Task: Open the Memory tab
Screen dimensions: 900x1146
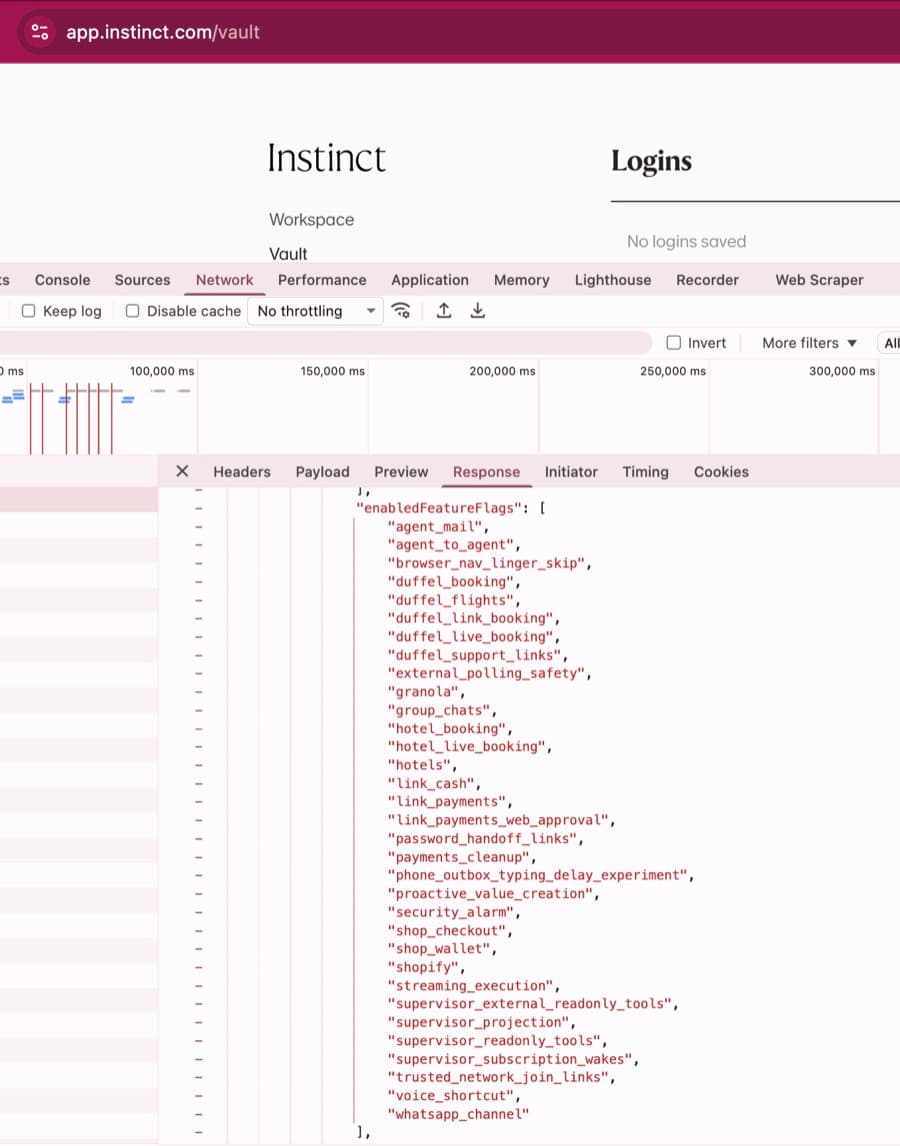Action: 521,280
